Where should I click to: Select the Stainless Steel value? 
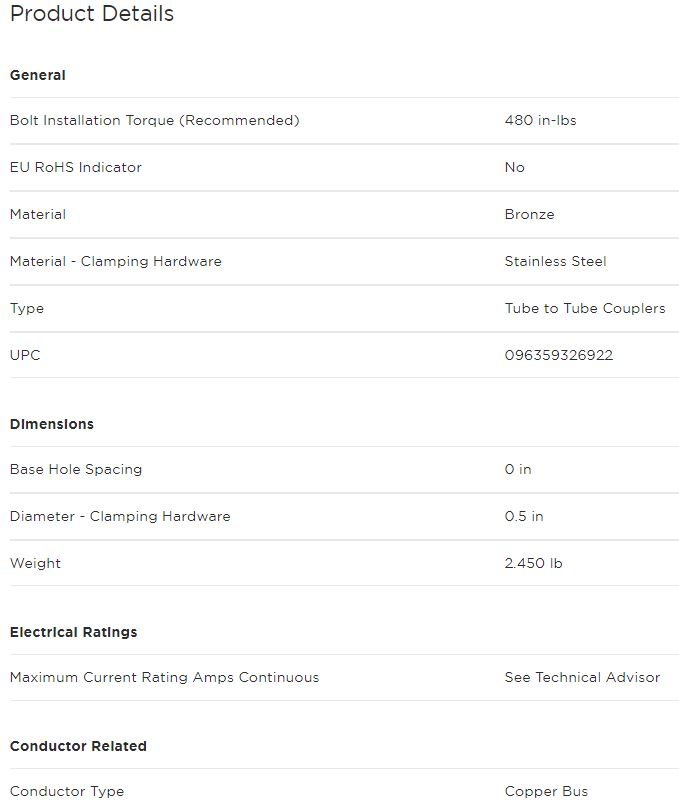555,261
